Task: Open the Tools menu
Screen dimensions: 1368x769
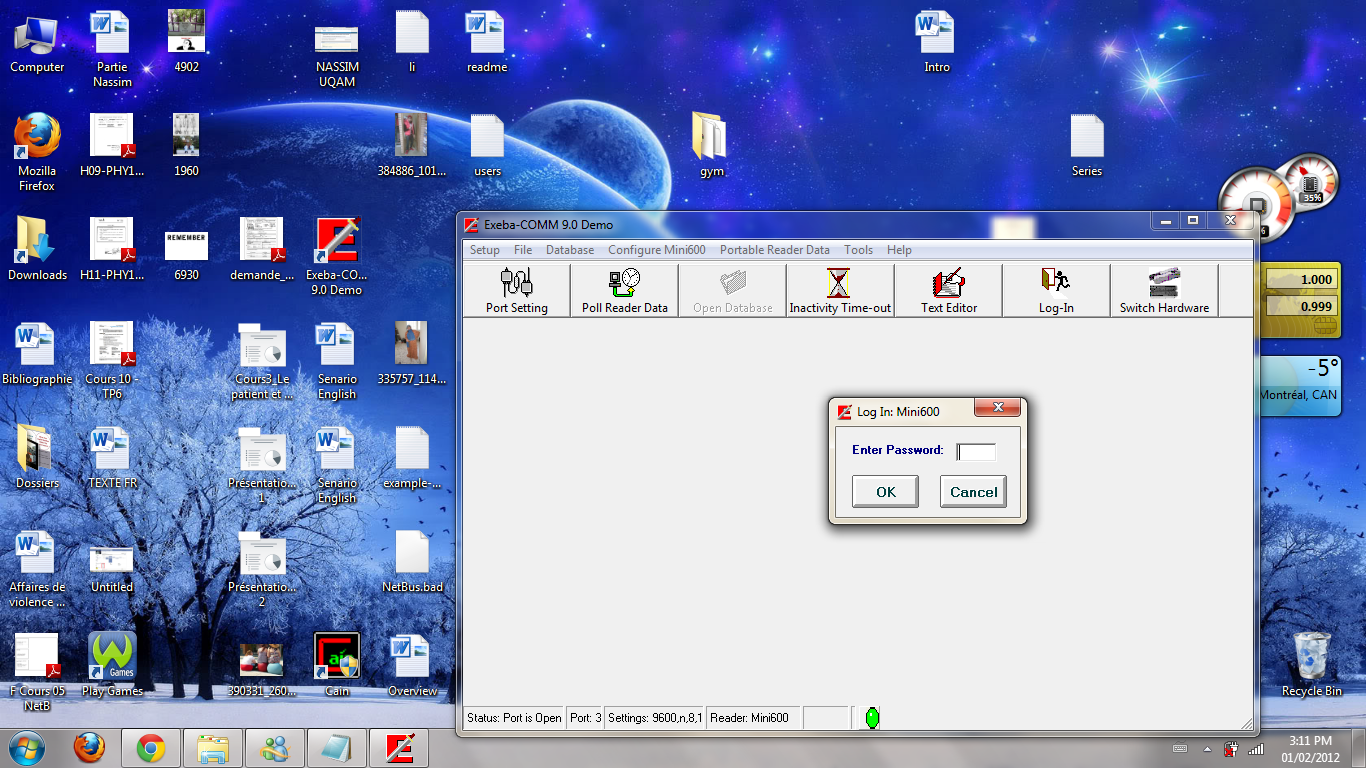Action: pyautogui.click(x=858, y=250)
